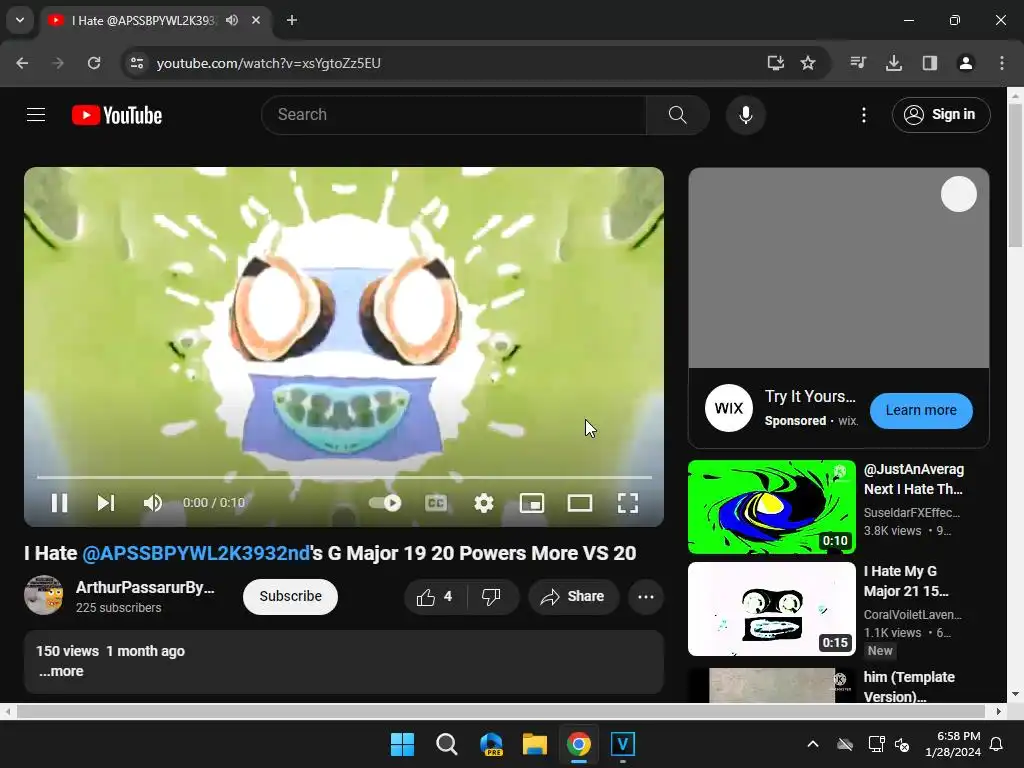
Task: Open a new tab
Action: (x=292, y=20)
